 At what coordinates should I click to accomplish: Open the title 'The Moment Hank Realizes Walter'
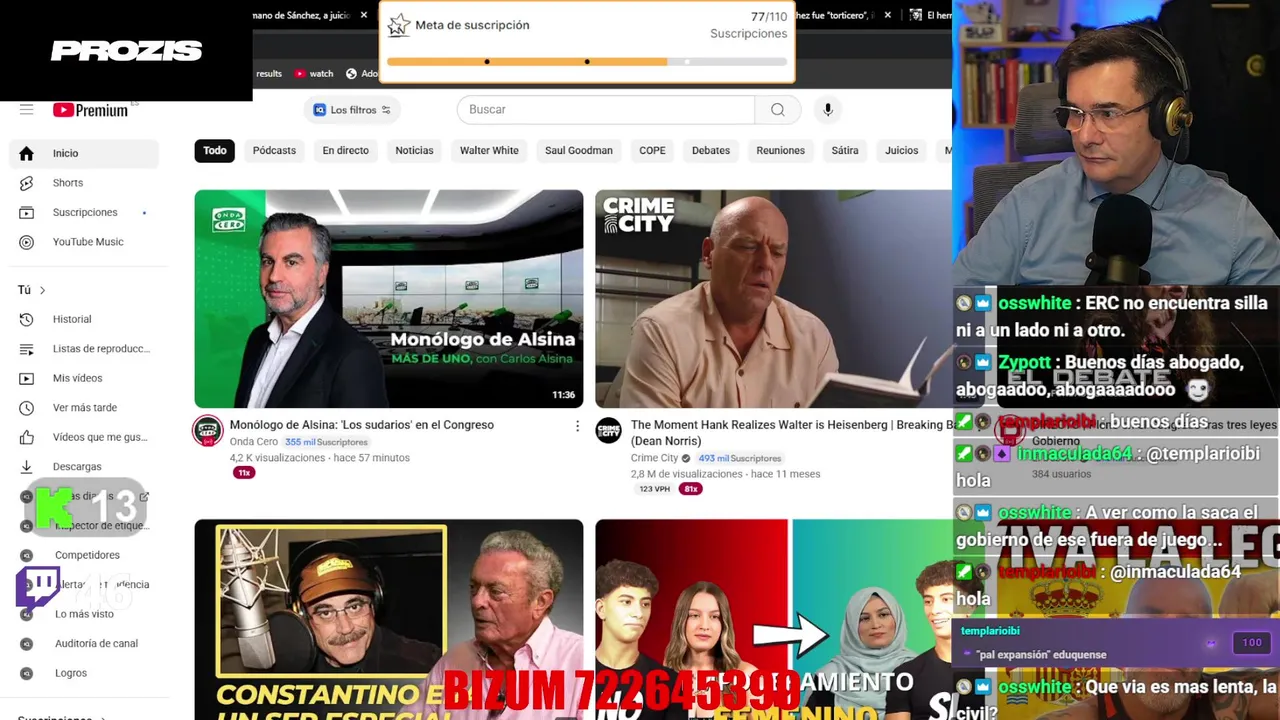point(791,433)
